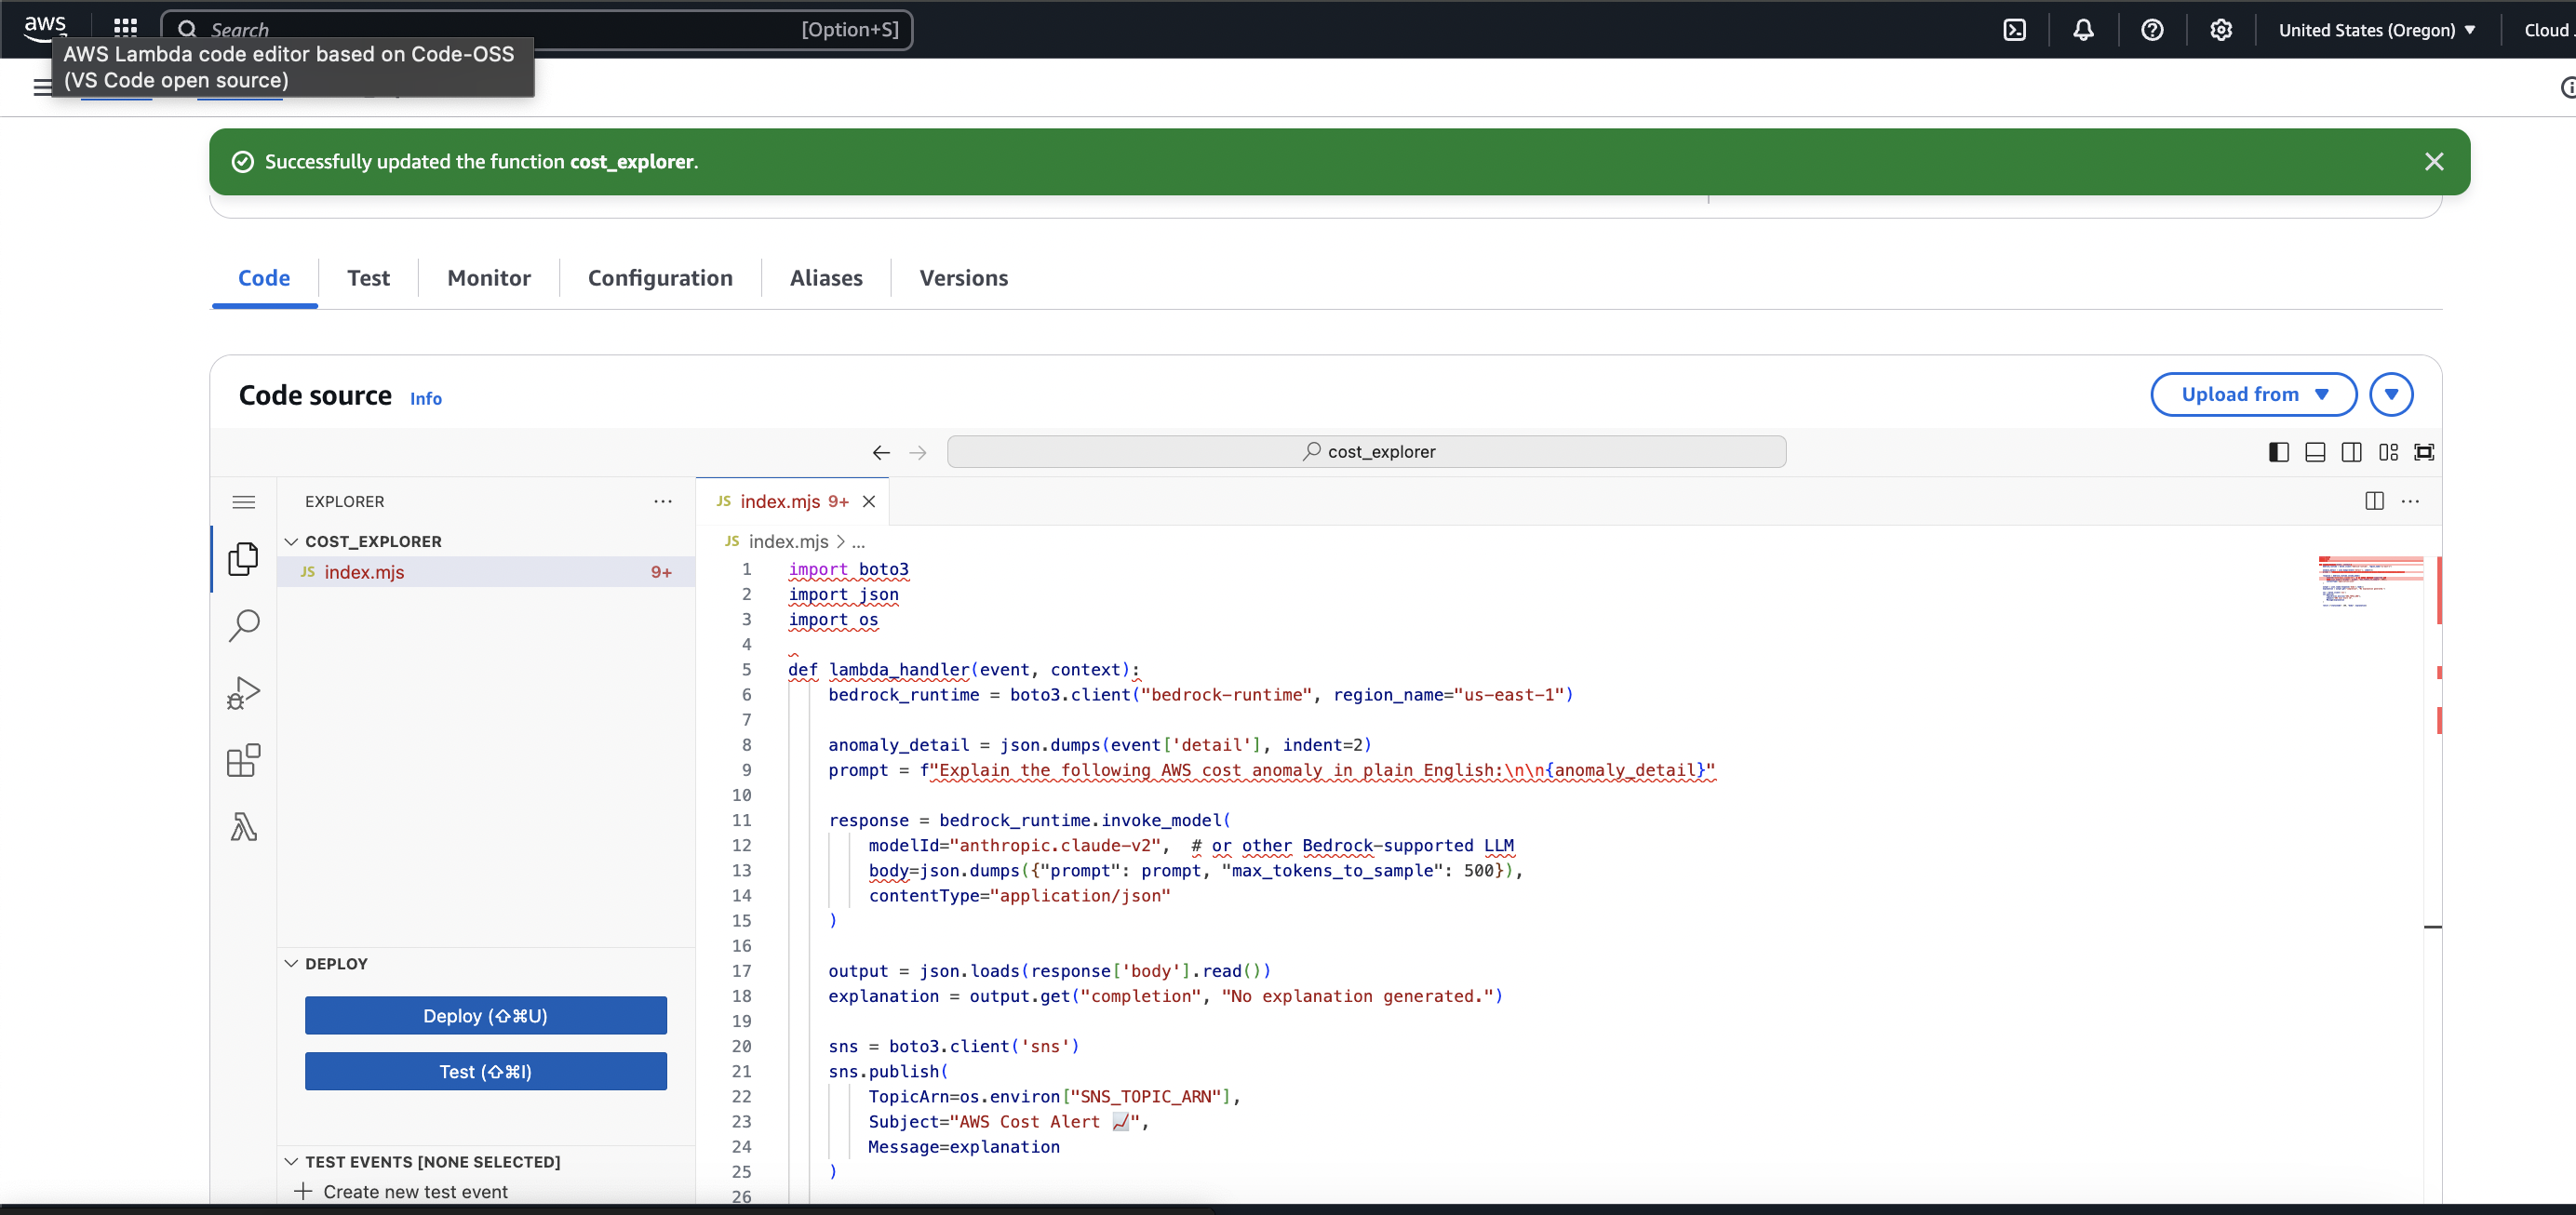
Task: Close the index.mjs editor tab
Action: (869, 502)
